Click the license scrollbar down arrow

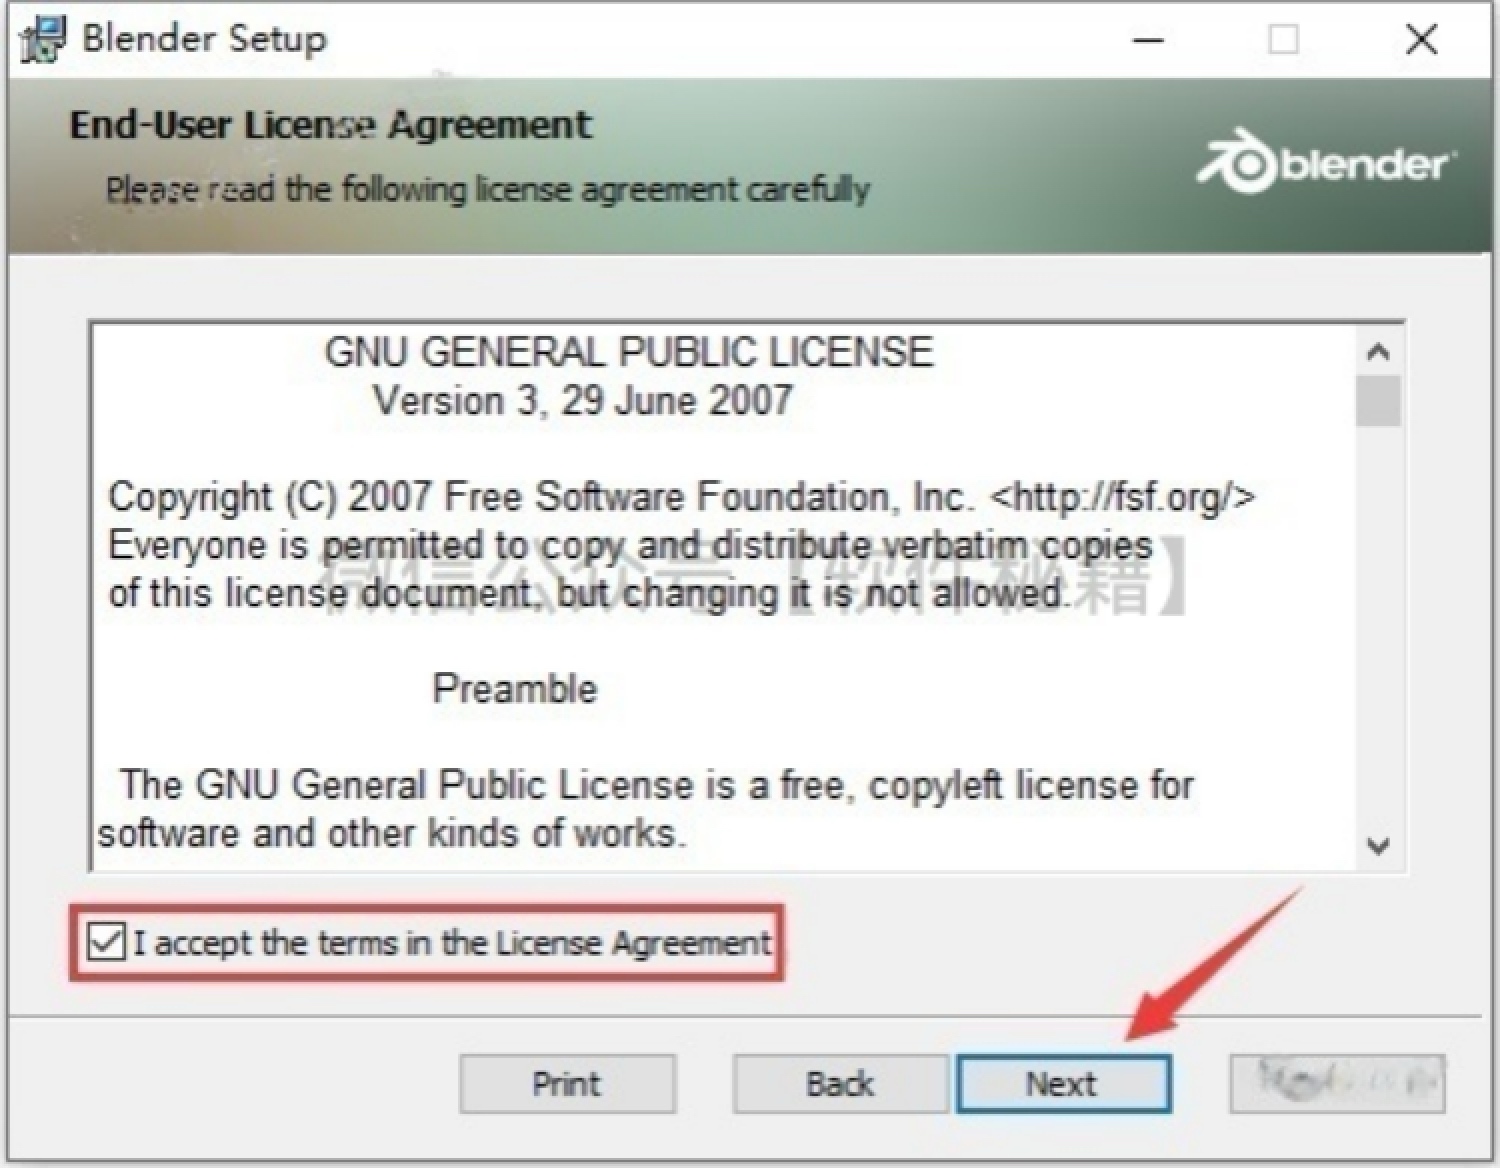(1378, 846)
